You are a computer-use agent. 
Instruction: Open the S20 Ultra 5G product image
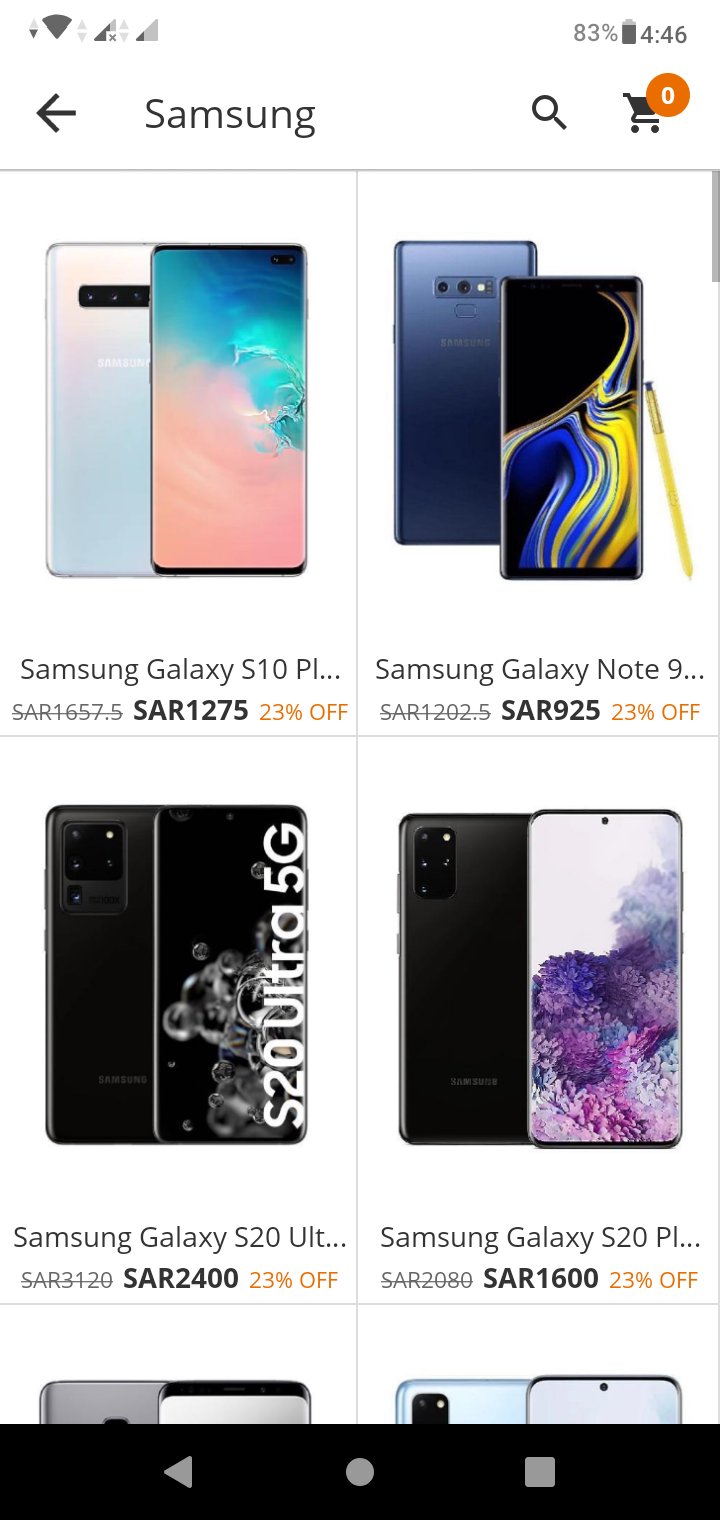pyautogui.click(x=177, y=974)
